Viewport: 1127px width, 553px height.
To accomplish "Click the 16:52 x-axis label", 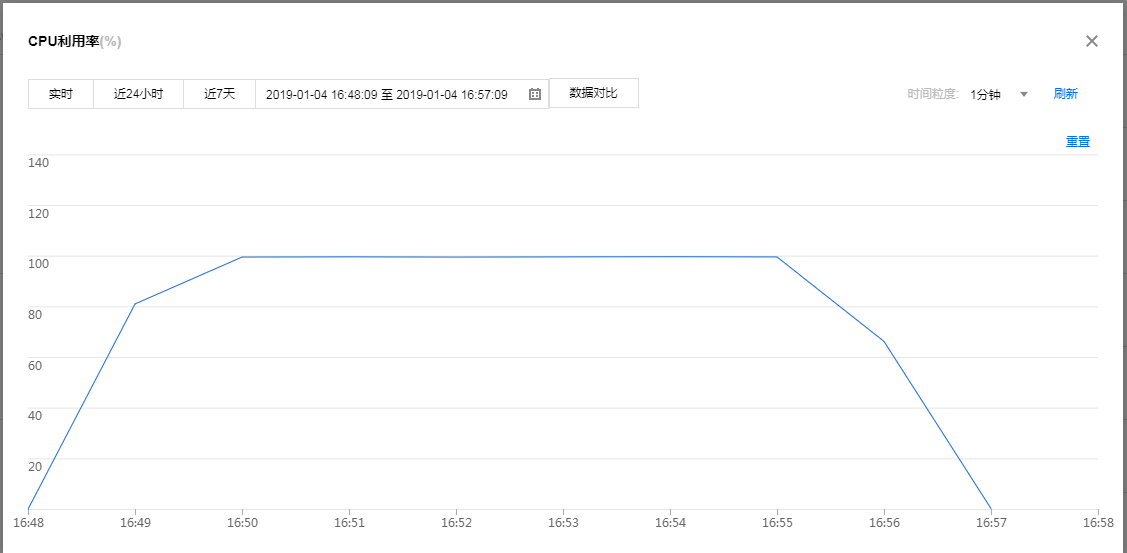I will coord(456,523).
